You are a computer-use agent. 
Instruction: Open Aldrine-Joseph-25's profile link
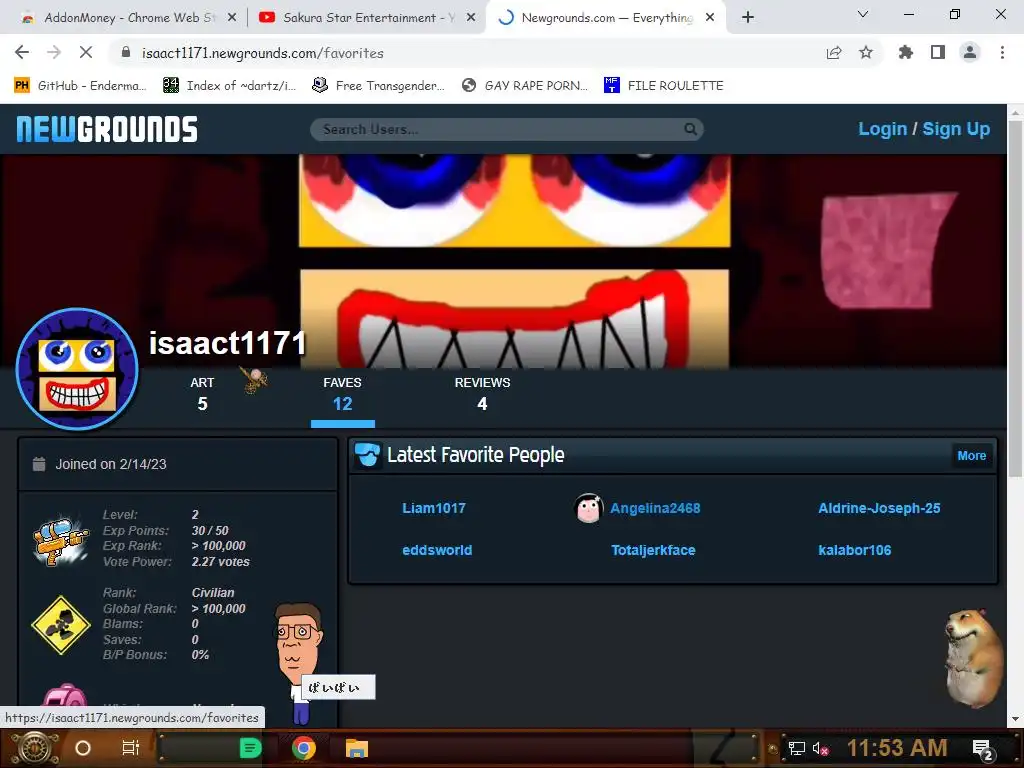(879, 508)
